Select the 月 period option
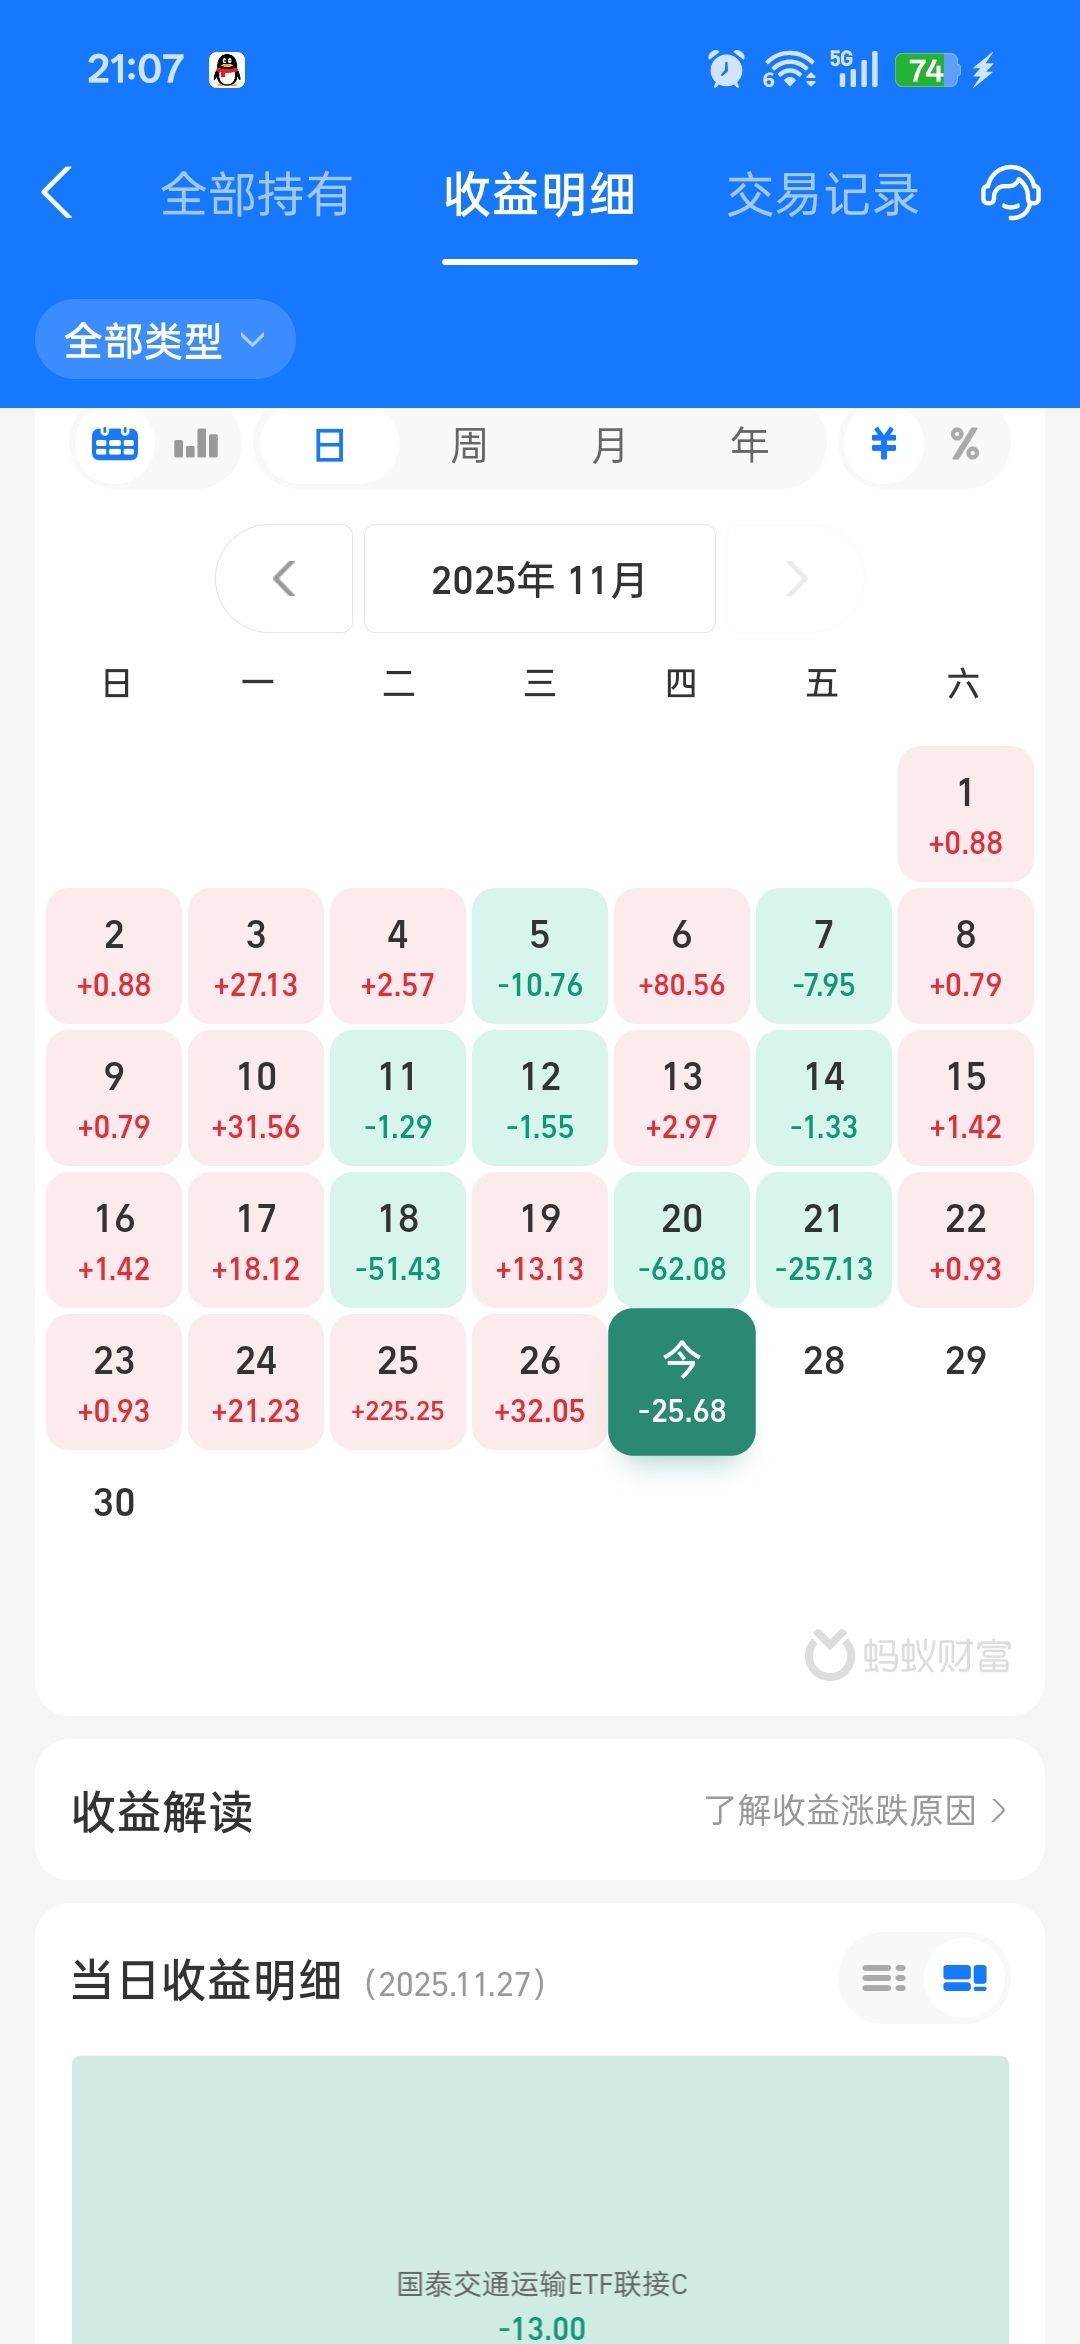1080x2344 pixels. click(x=609, y=444)
